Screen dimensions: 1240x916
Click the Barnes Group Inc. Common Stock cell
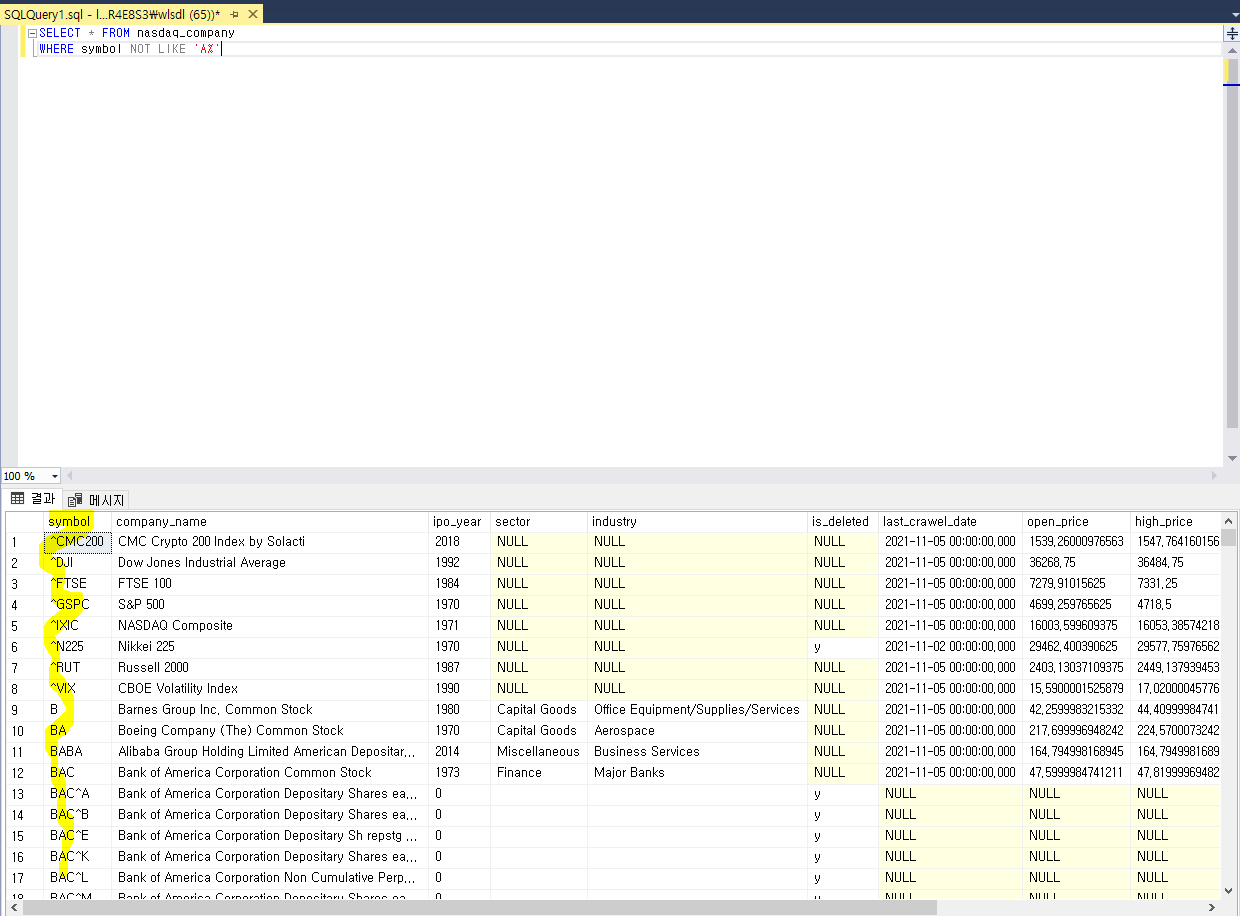270,710
